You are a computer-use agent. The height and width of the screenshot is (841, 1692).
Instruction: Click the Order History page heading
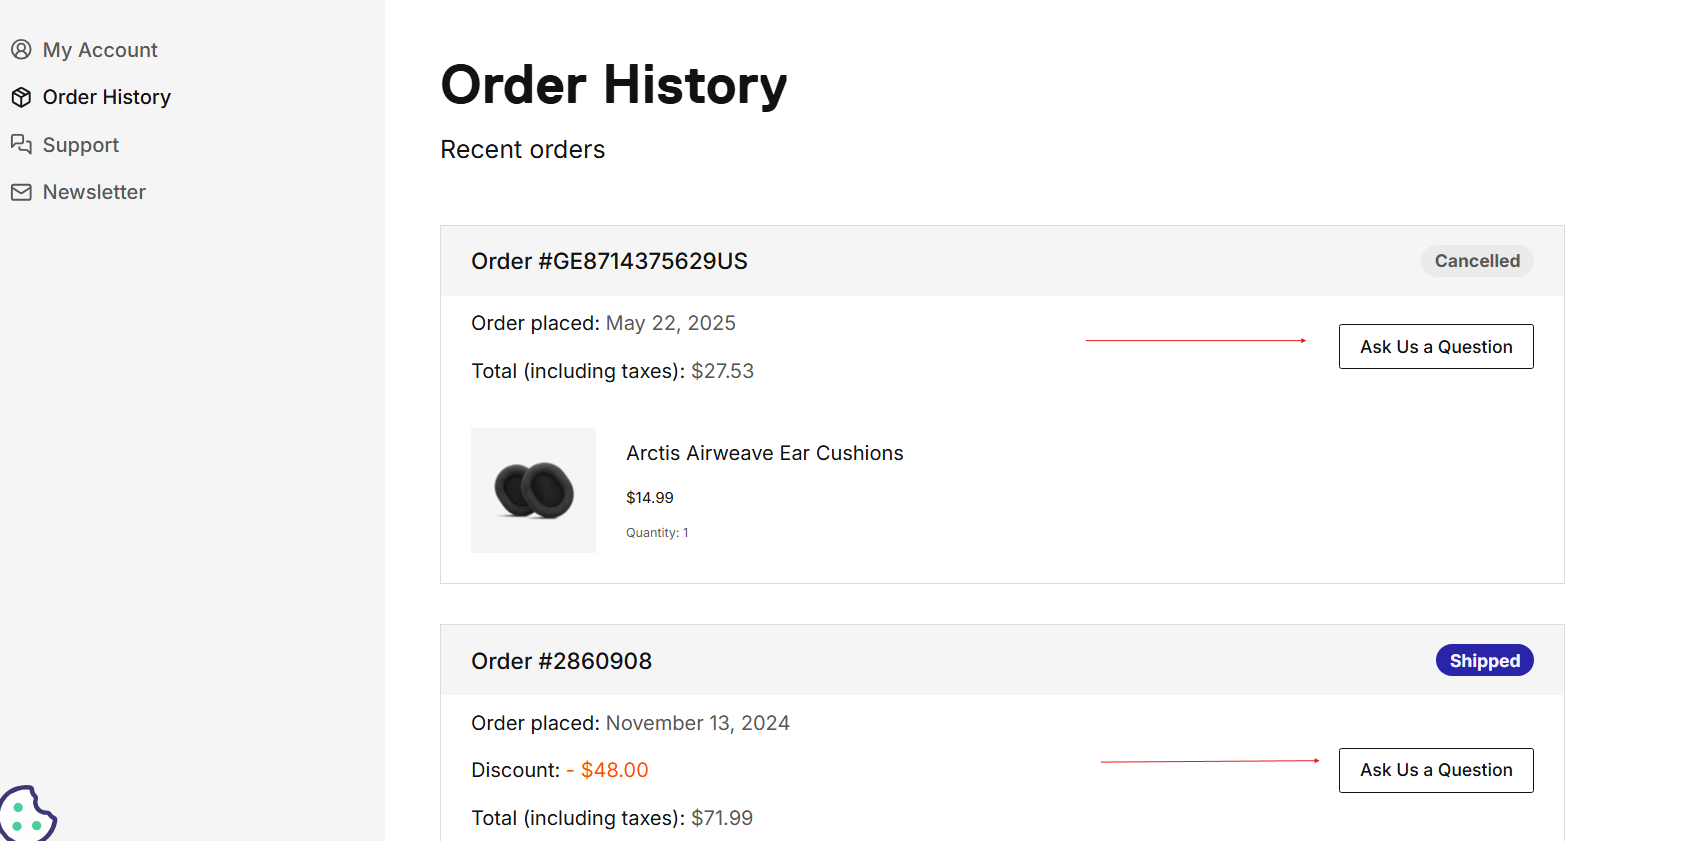coord(614,85)
